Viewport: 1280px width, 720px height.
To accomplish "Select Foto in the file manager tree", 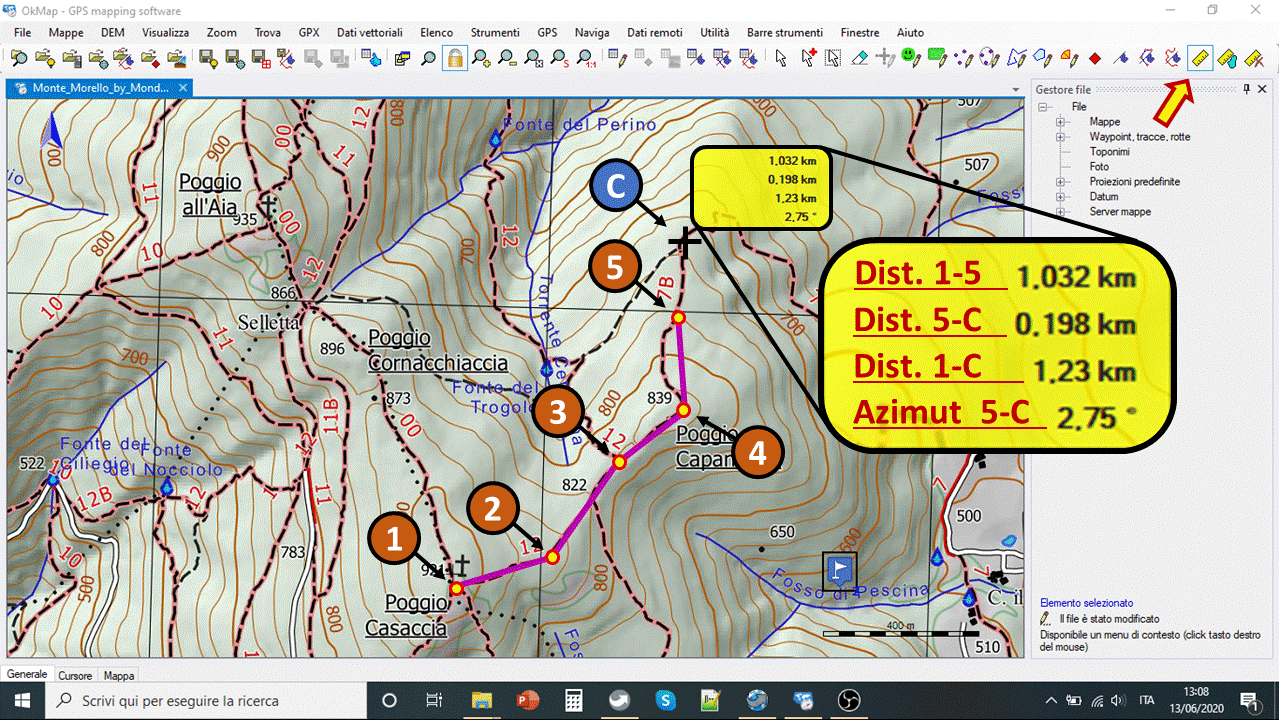I will (1099, 167).
